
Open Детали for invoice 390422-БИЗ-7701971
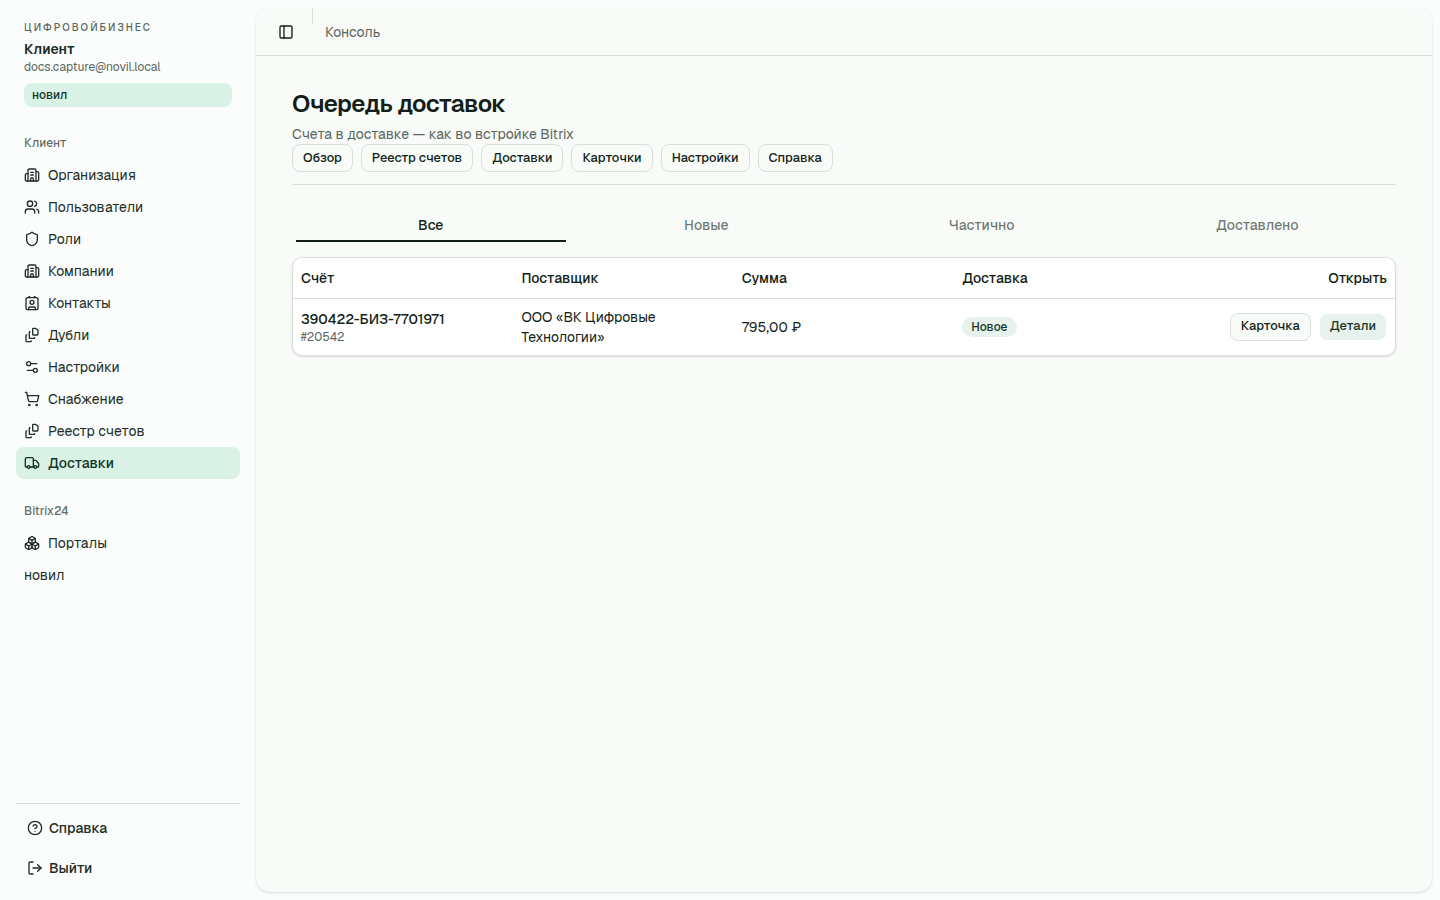(1353, 326)
